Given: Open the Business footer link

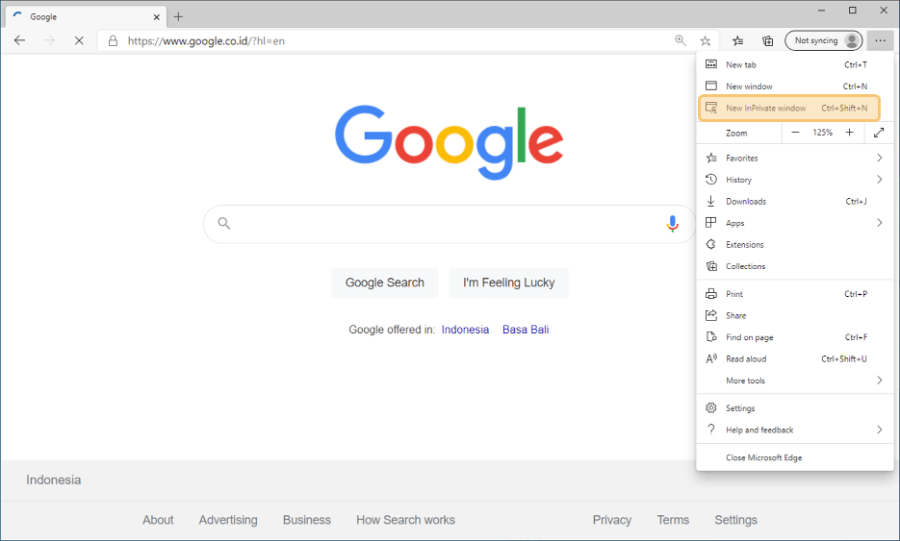Looking at the screenshot, I should pyautogui.click(x=307, y=520).
